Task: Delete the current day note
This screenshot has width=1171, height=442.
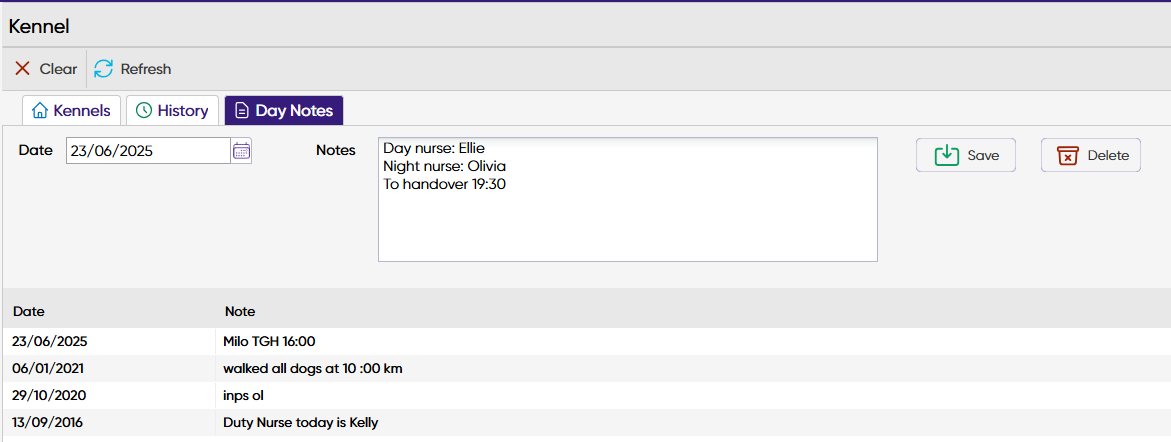Action: pos(1090,155)
